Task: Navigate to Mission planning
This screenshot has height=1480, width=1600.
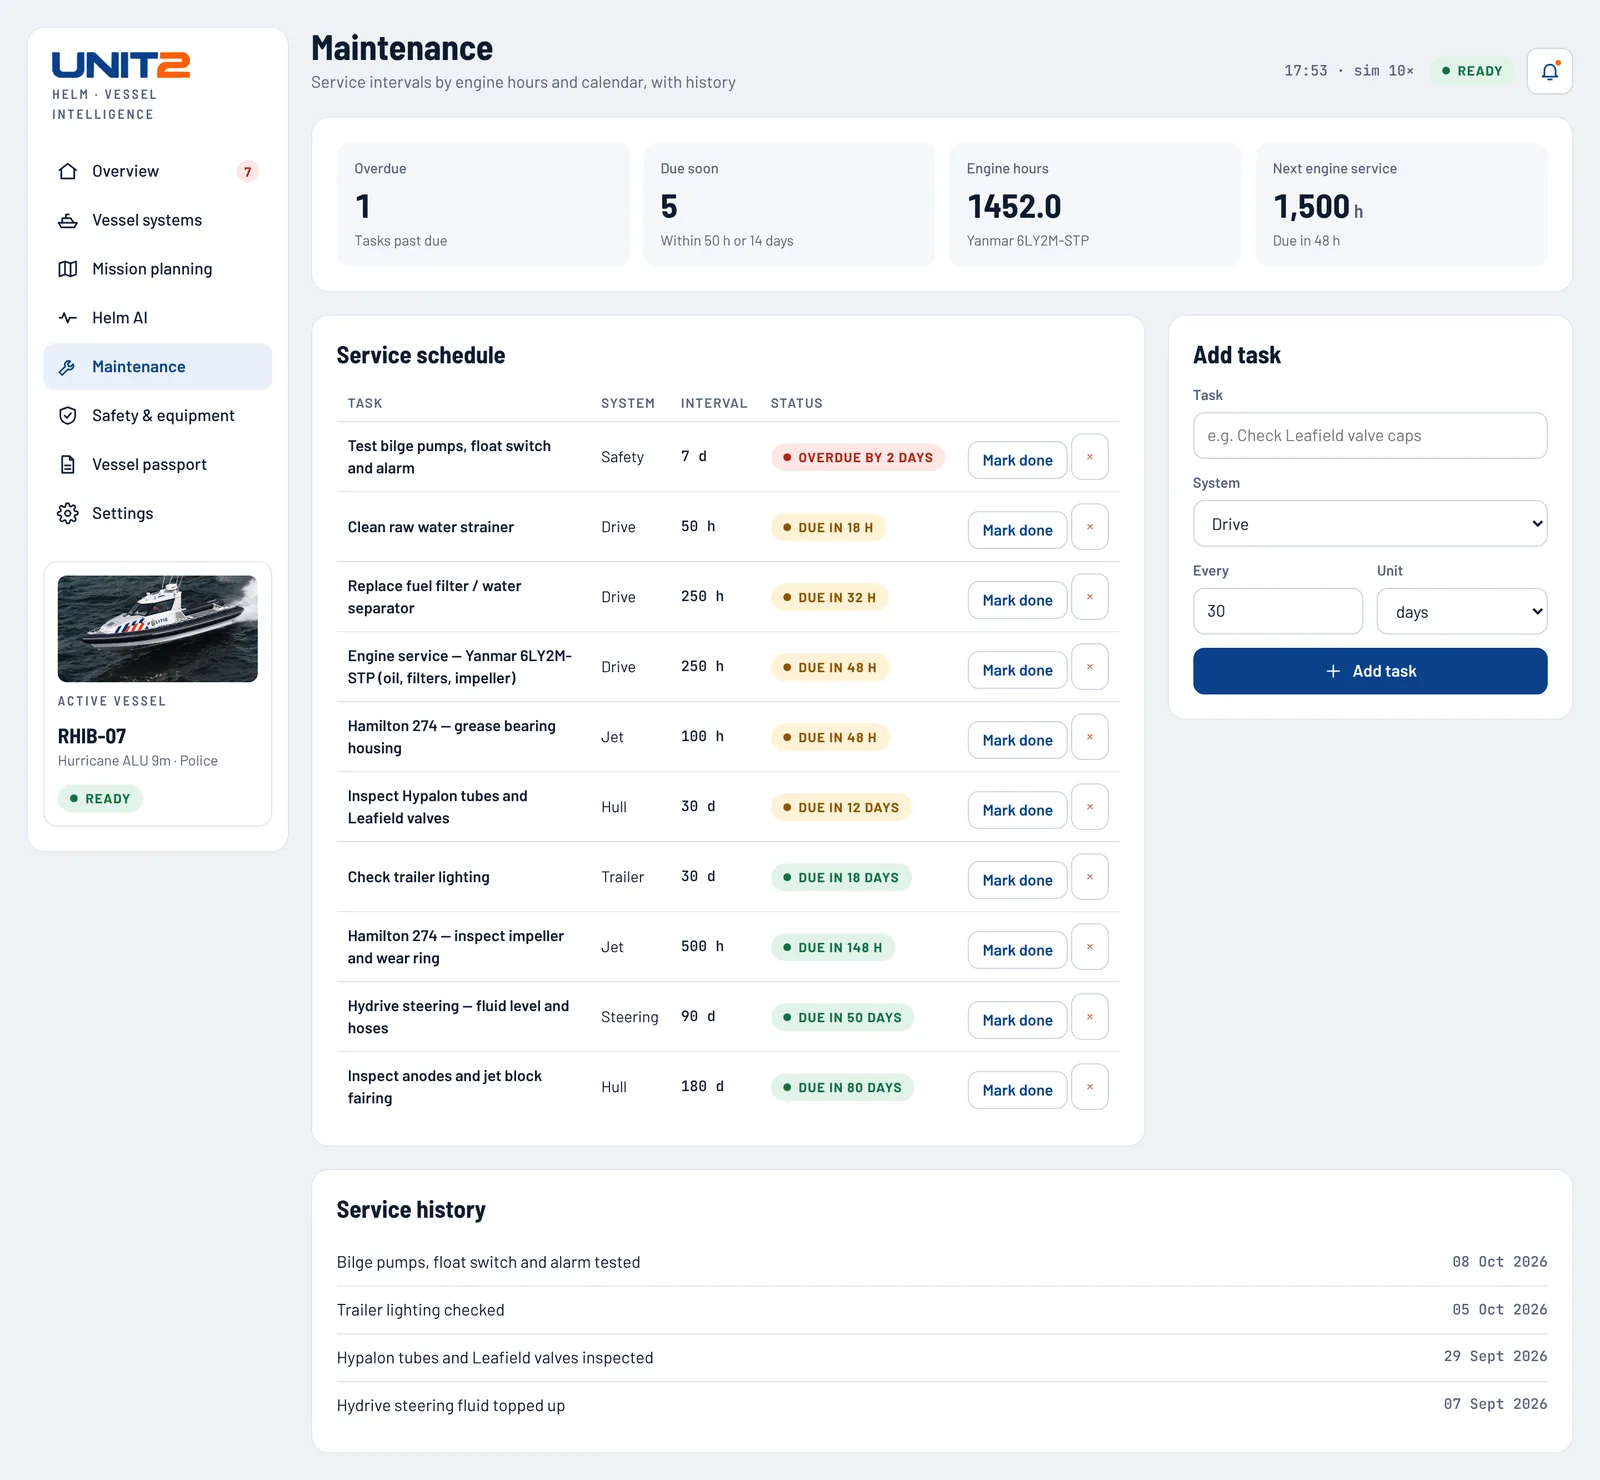Action: (x=157, y=269)
